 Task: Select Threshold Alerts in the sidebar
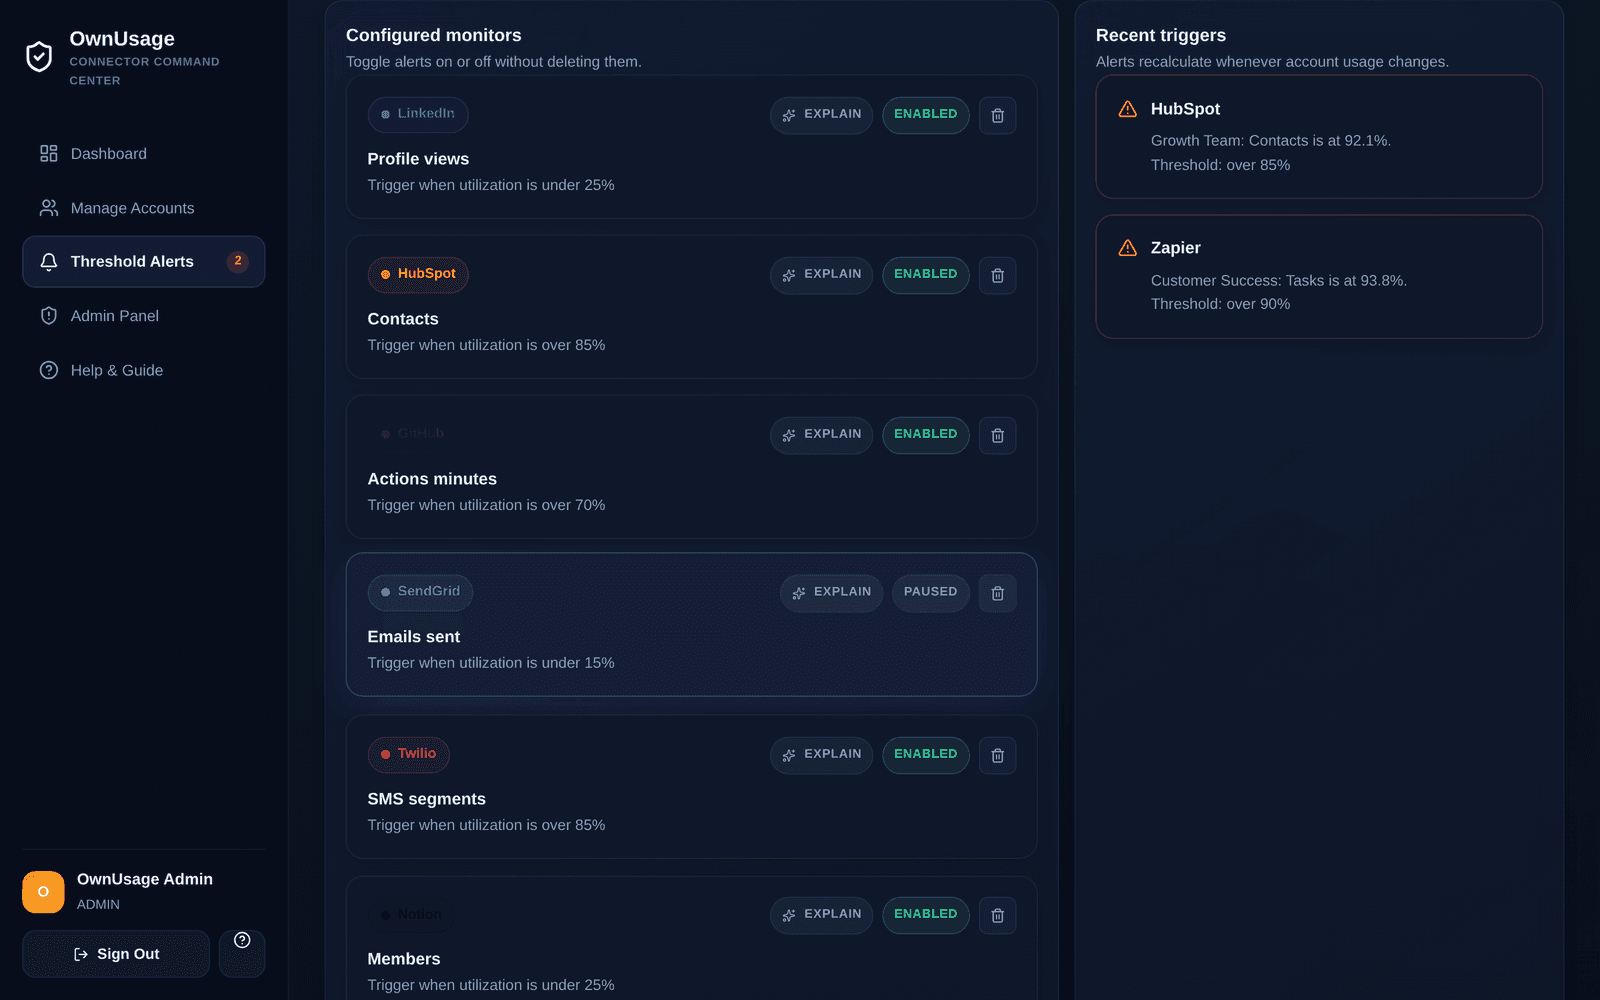144,262
